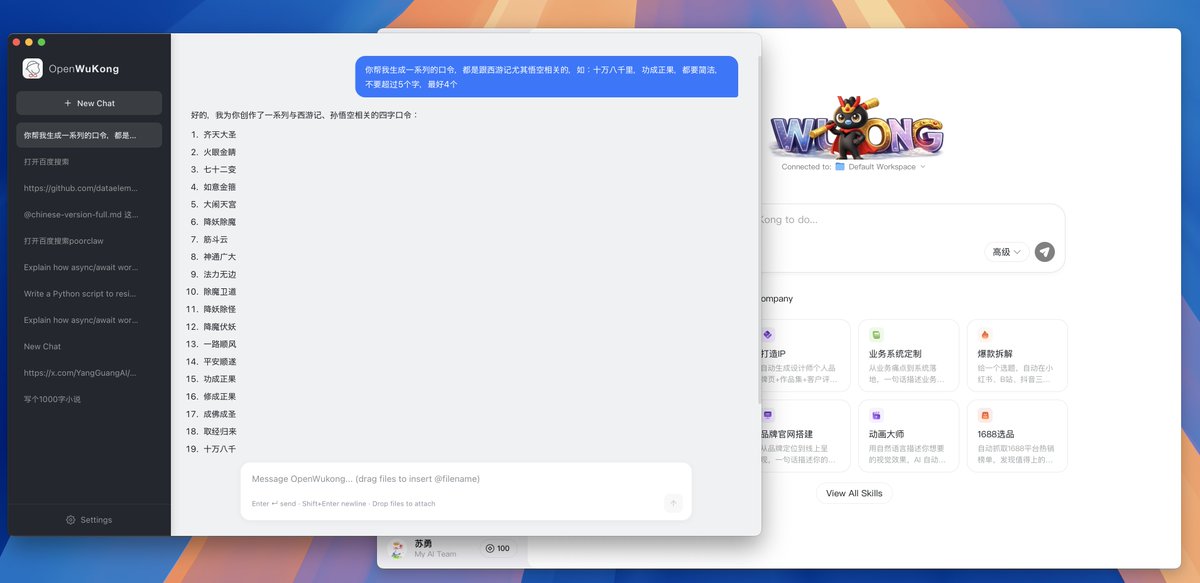The height and width of the screenshot is (583, 1200).
Task: Click list item '筋斗云'
Action: click(x=216, y=240)
